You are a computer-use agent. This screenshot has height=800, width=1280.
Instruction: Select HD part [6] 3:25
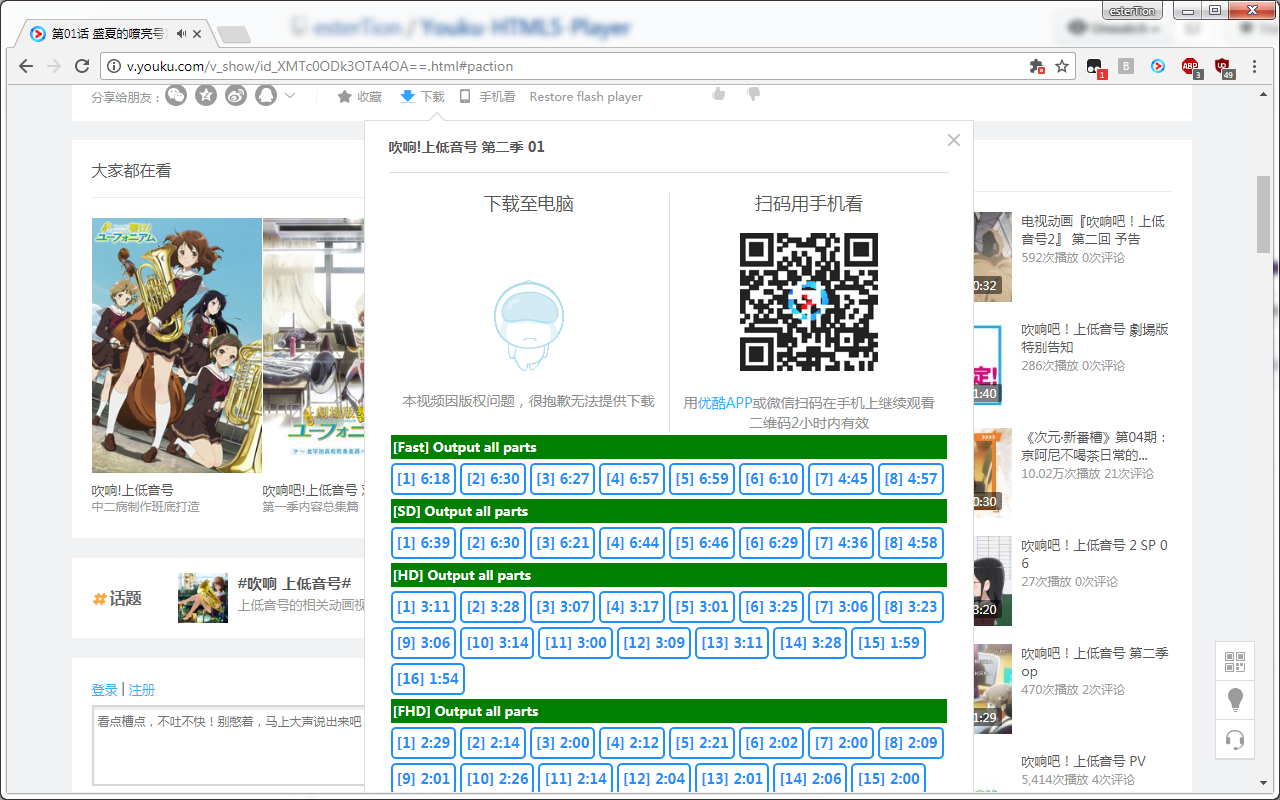[x=772, y=607]
